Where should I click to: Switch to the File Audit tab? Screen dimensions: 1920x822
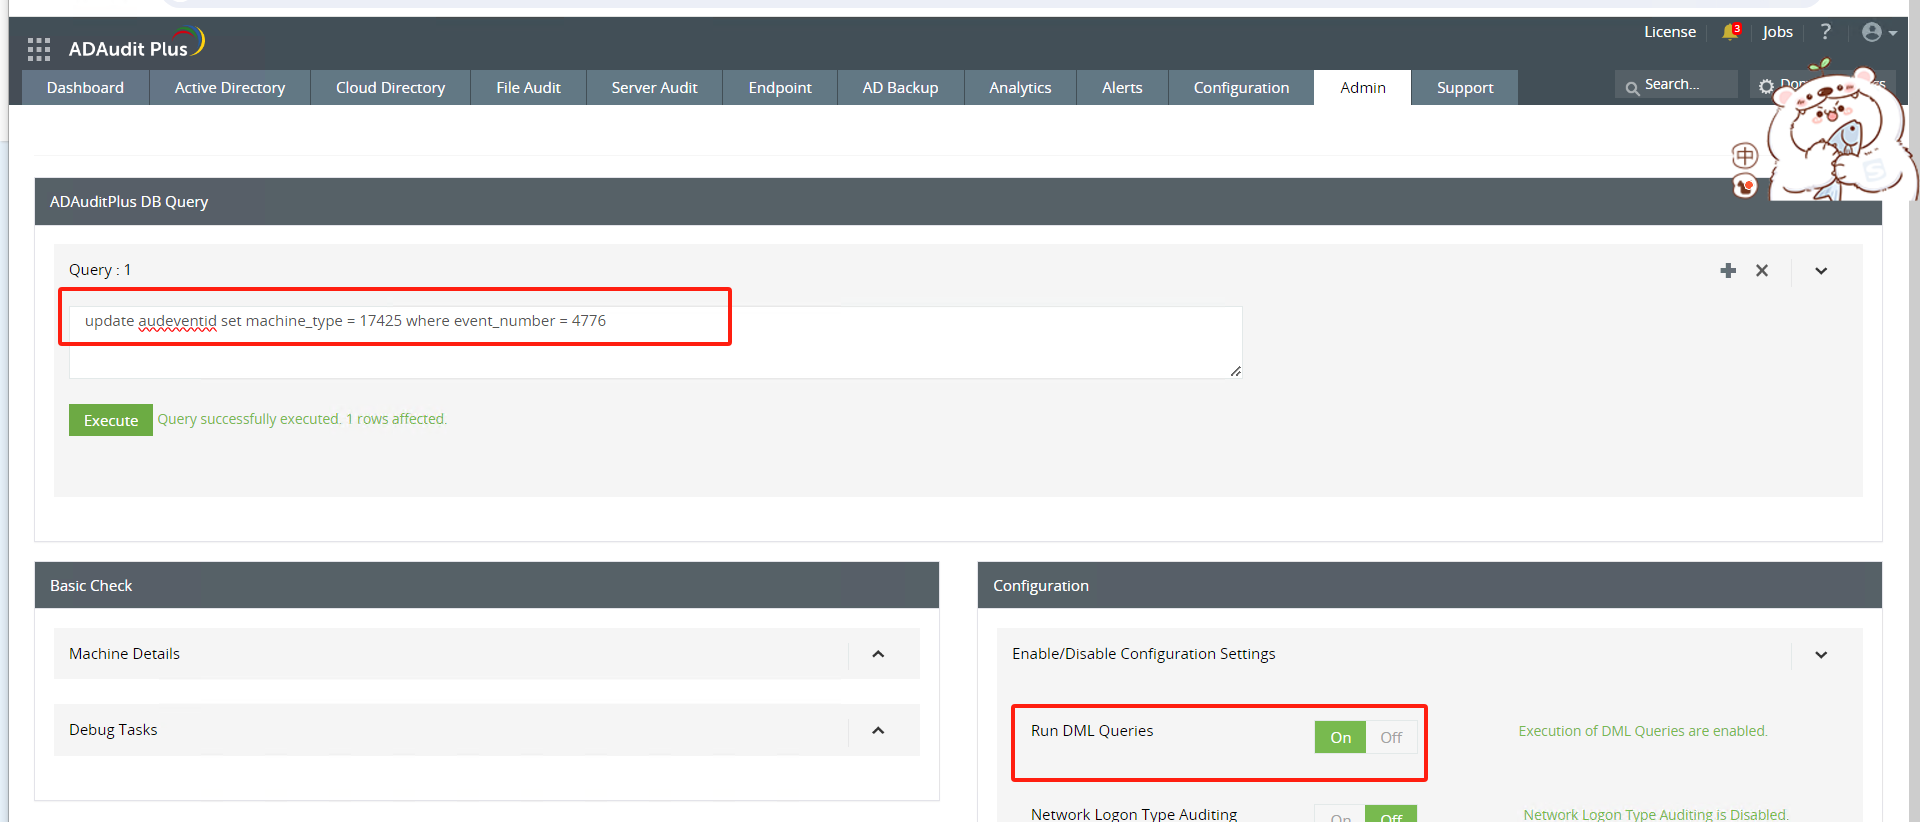[x=528, y=87]
